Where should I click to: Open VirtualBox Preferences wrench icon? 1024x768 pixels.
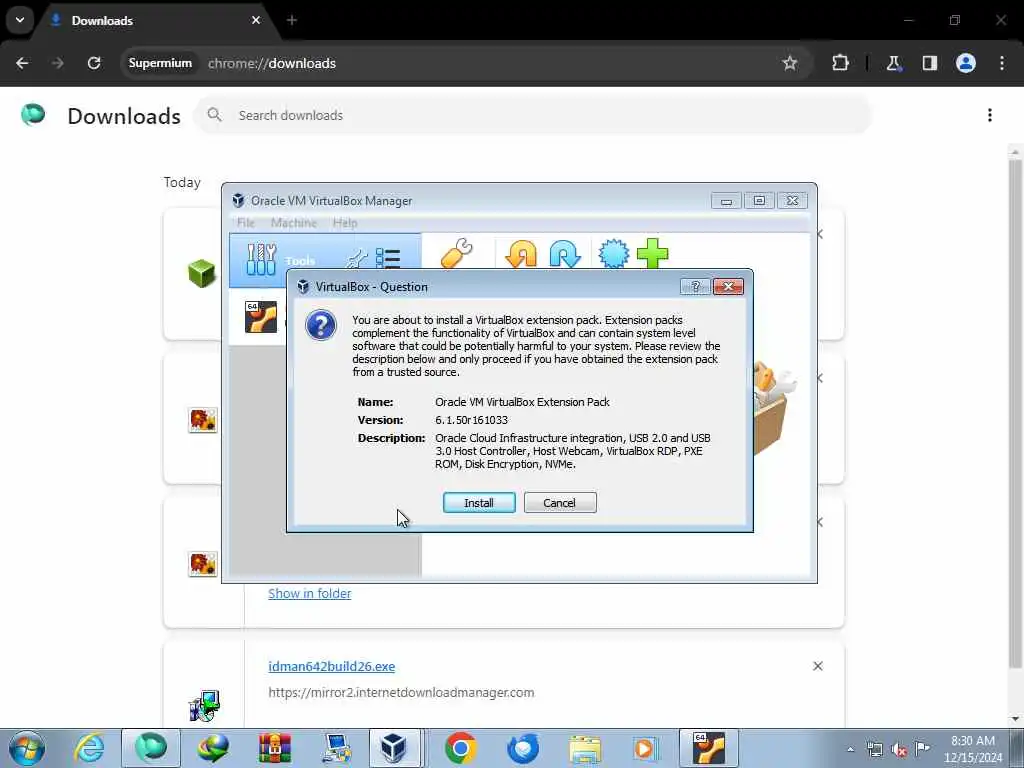point(456,254)
